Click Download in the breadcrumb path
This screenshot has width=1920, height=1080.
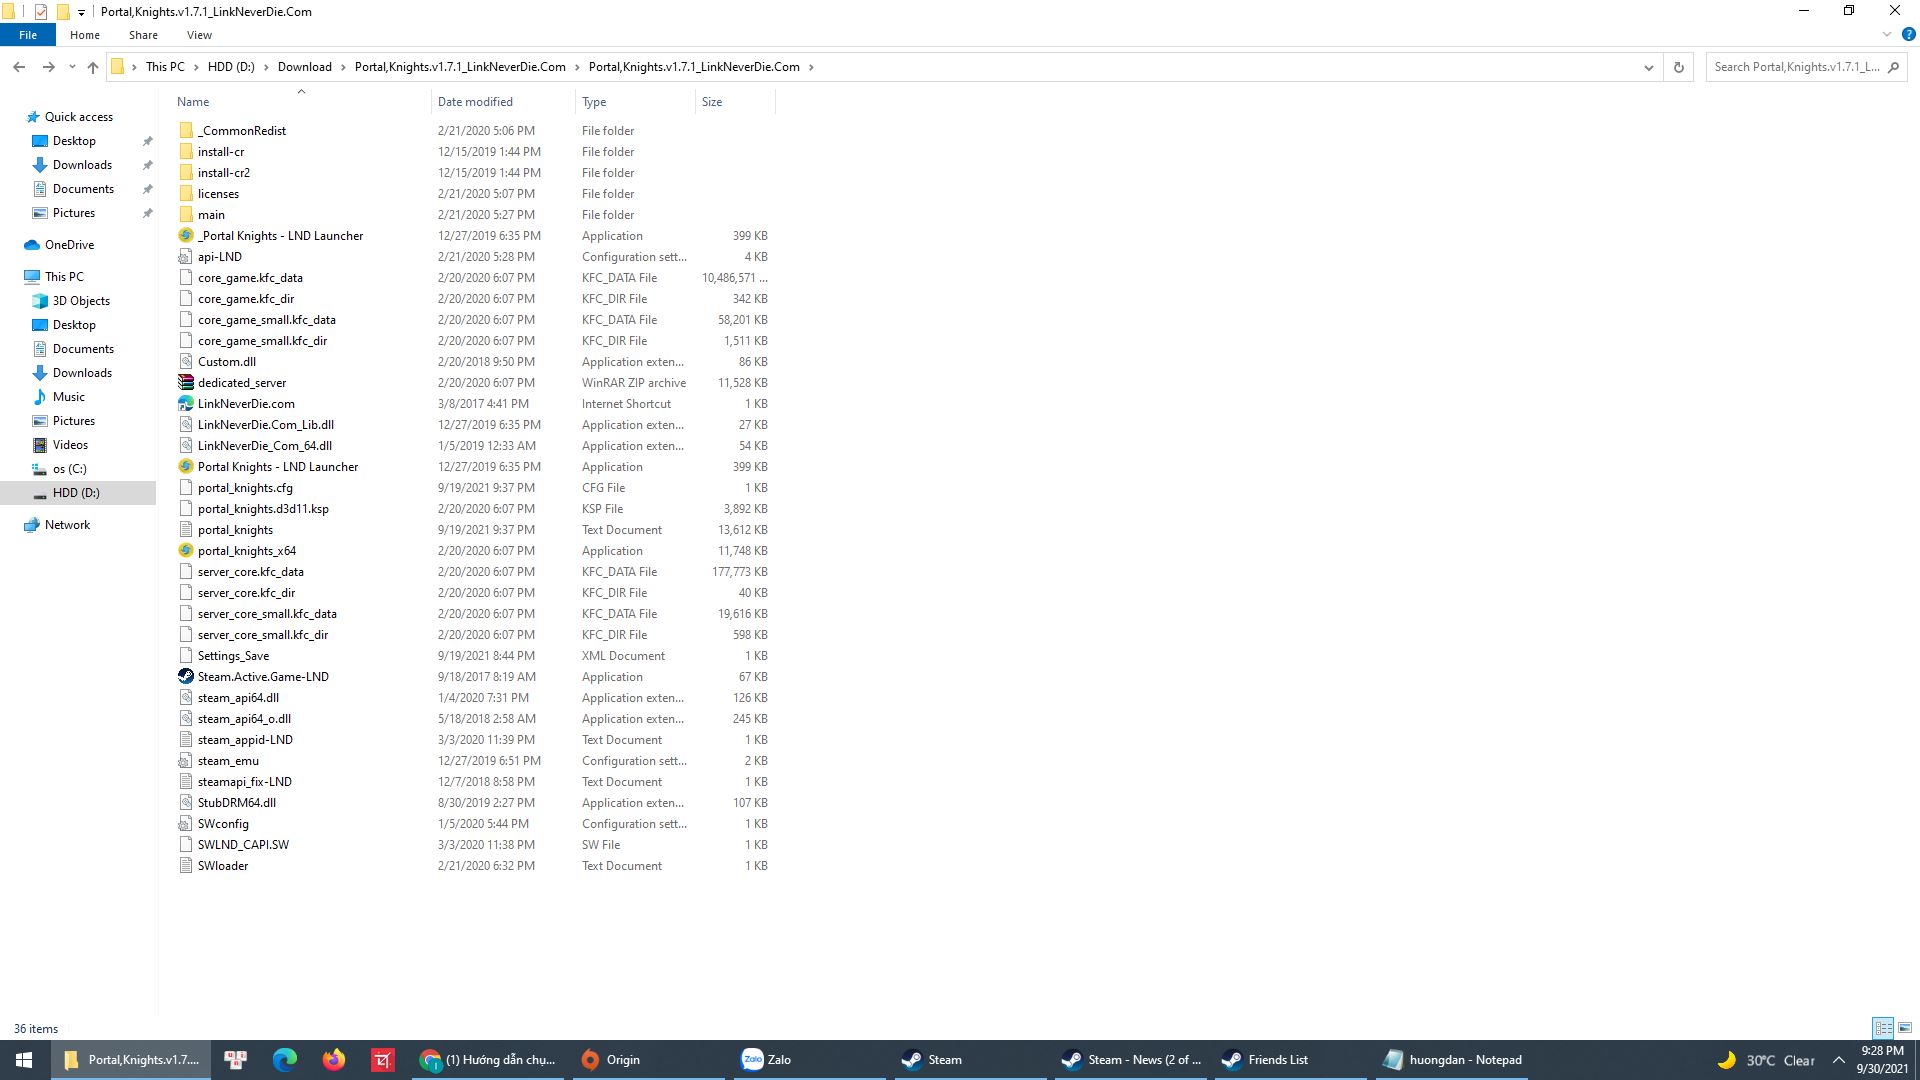pyautogui.click(x=304, y=67)
